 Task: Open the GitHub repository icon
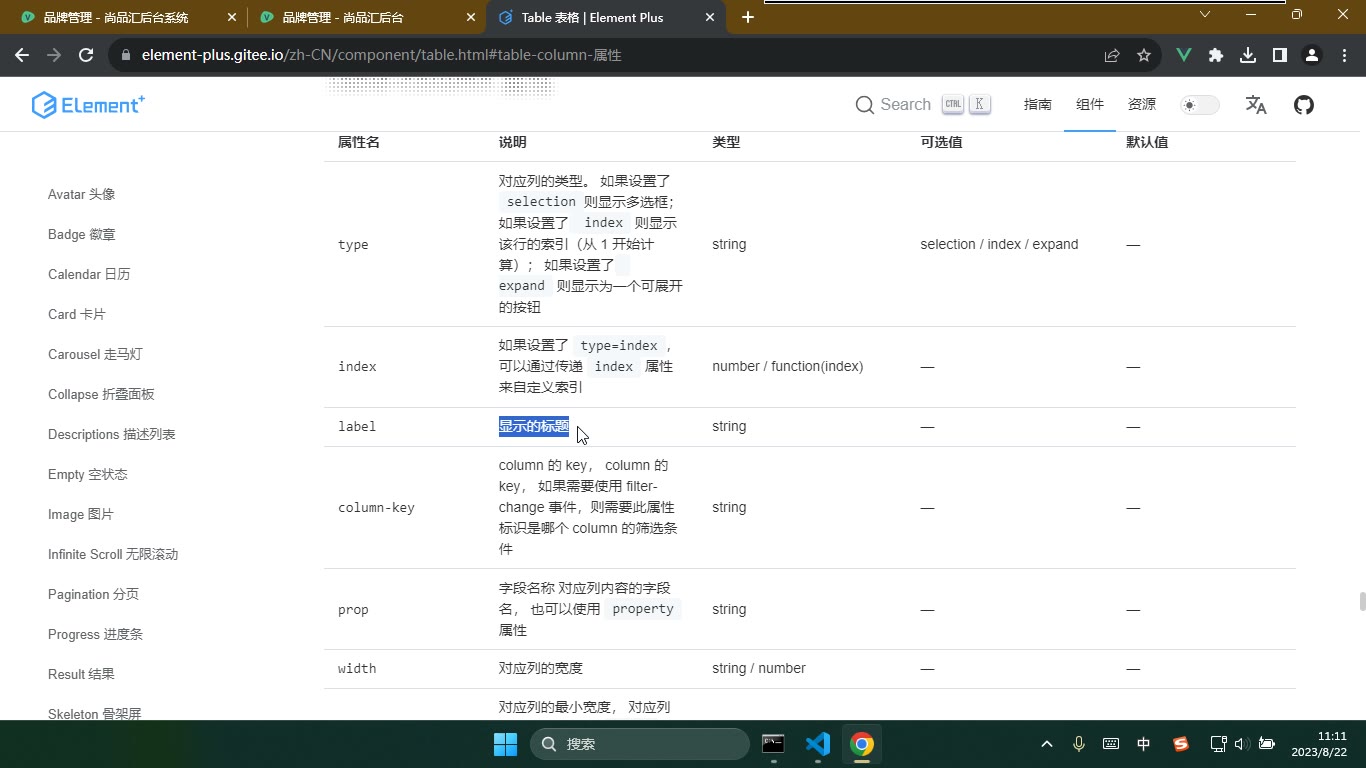(x=1304, y=105)
